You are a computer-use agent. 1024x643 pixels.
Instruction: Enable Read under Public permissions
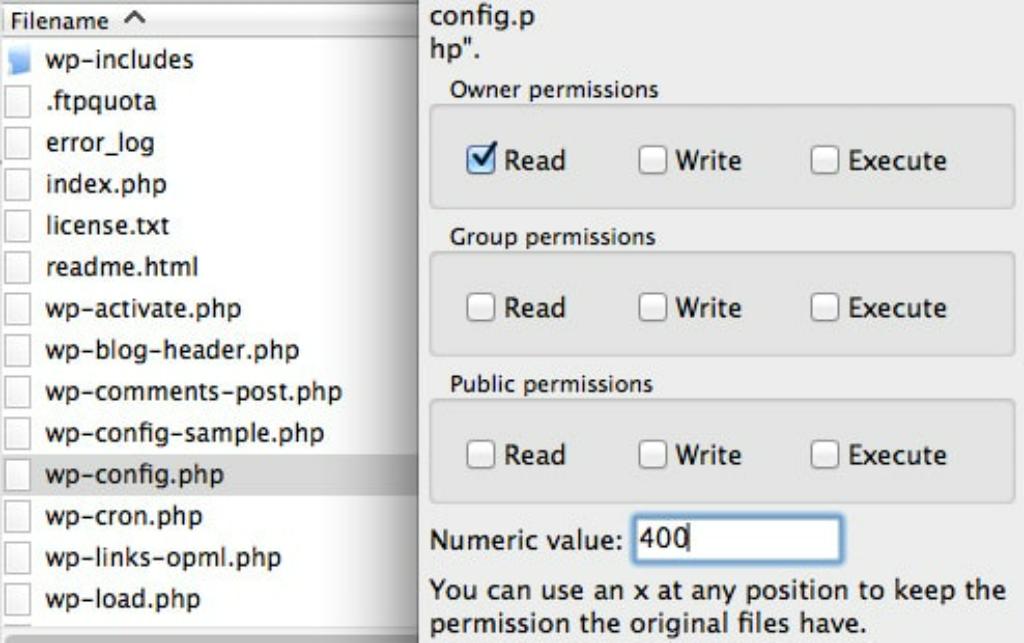pos(483,454)
